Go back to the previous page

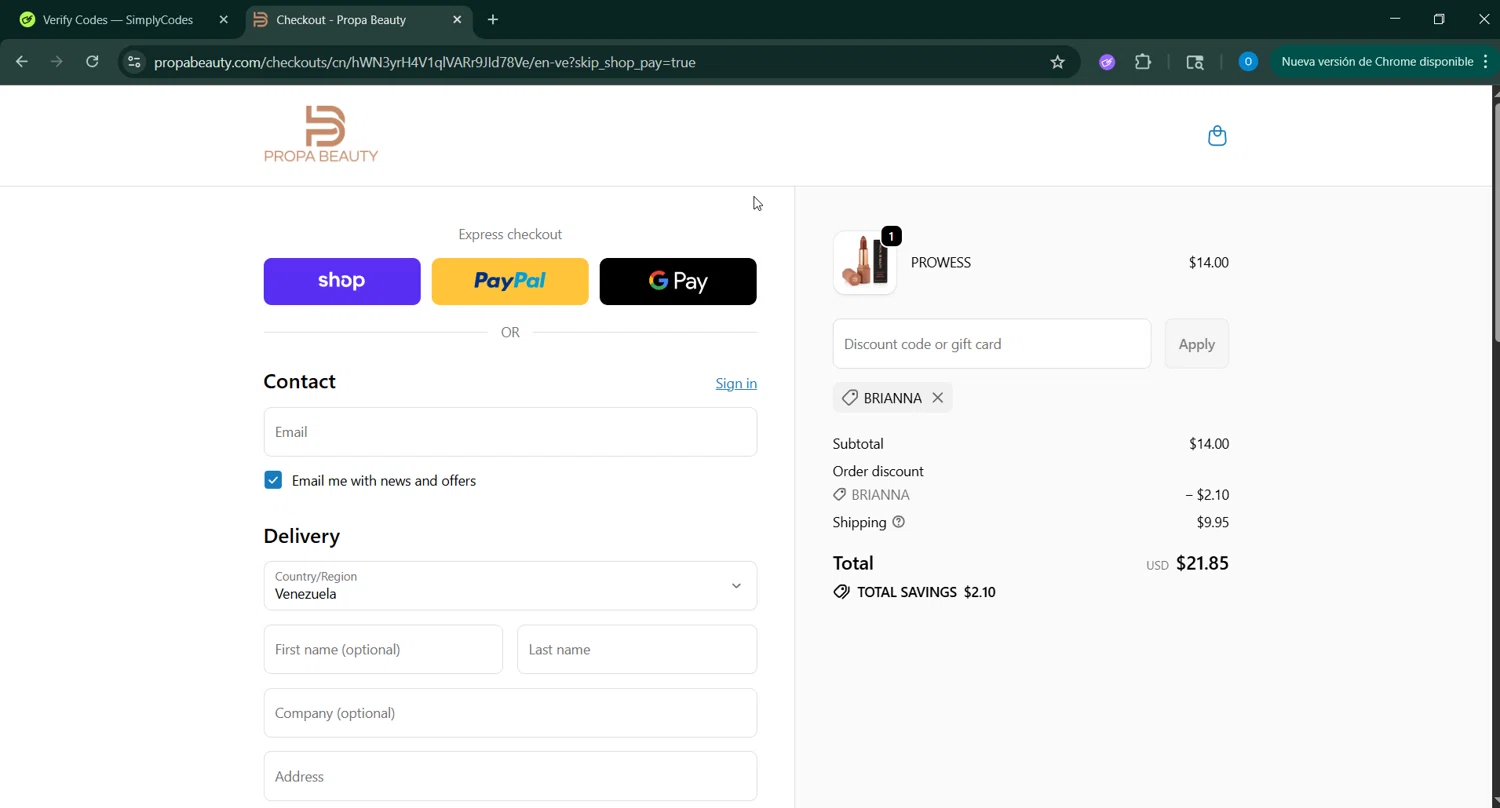click(x=22, y=62)
